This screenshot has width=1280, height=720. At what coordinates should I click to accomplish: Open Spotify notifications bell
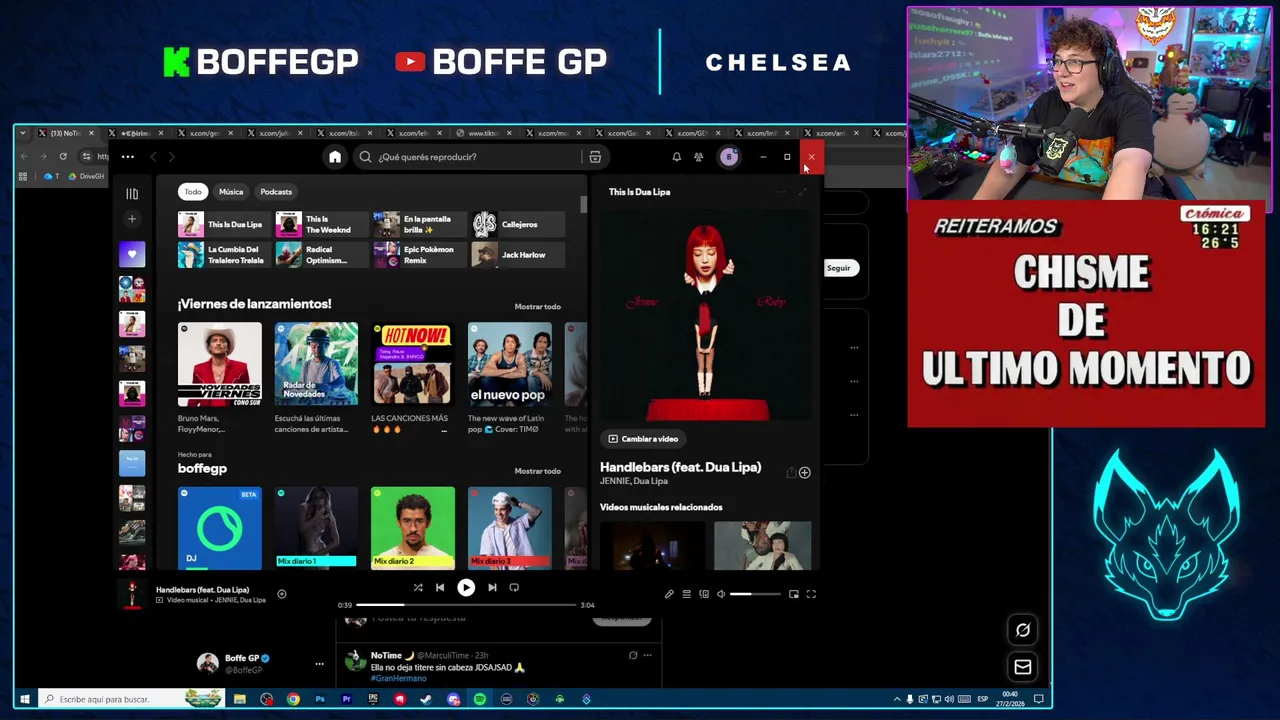(676, 157)
